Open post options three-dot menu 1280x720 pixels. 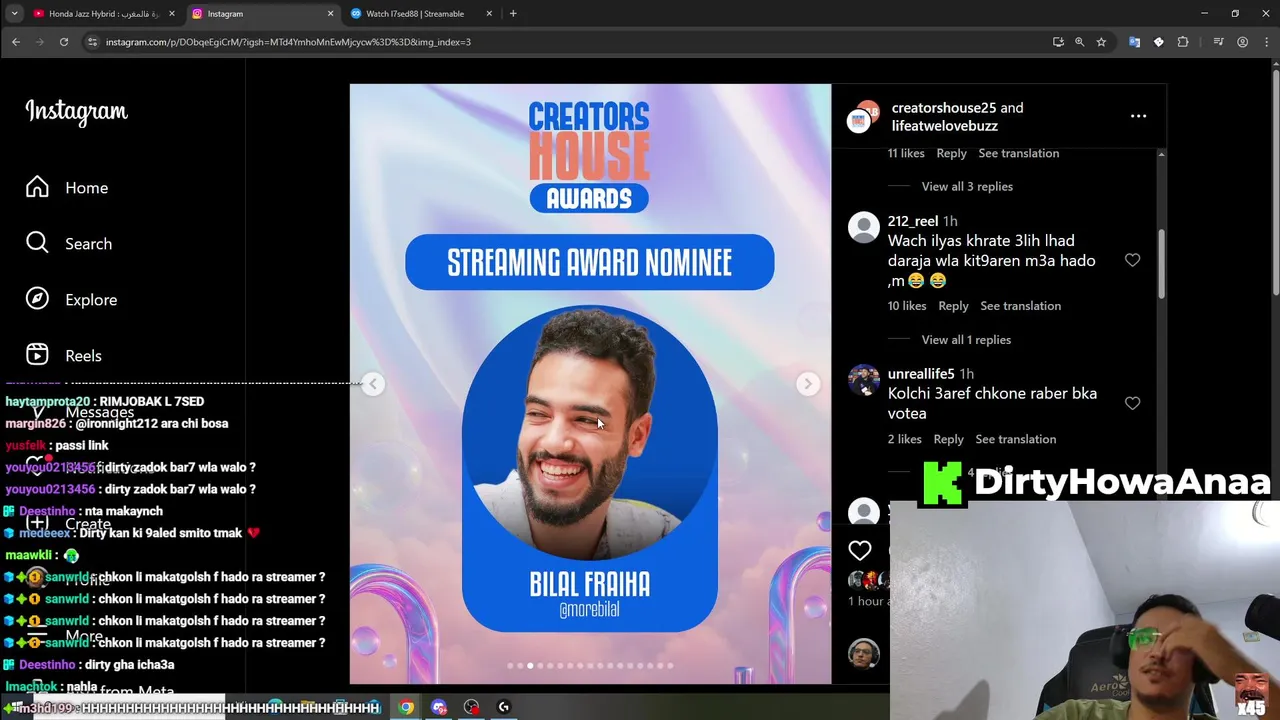[x=1138, y=116]
